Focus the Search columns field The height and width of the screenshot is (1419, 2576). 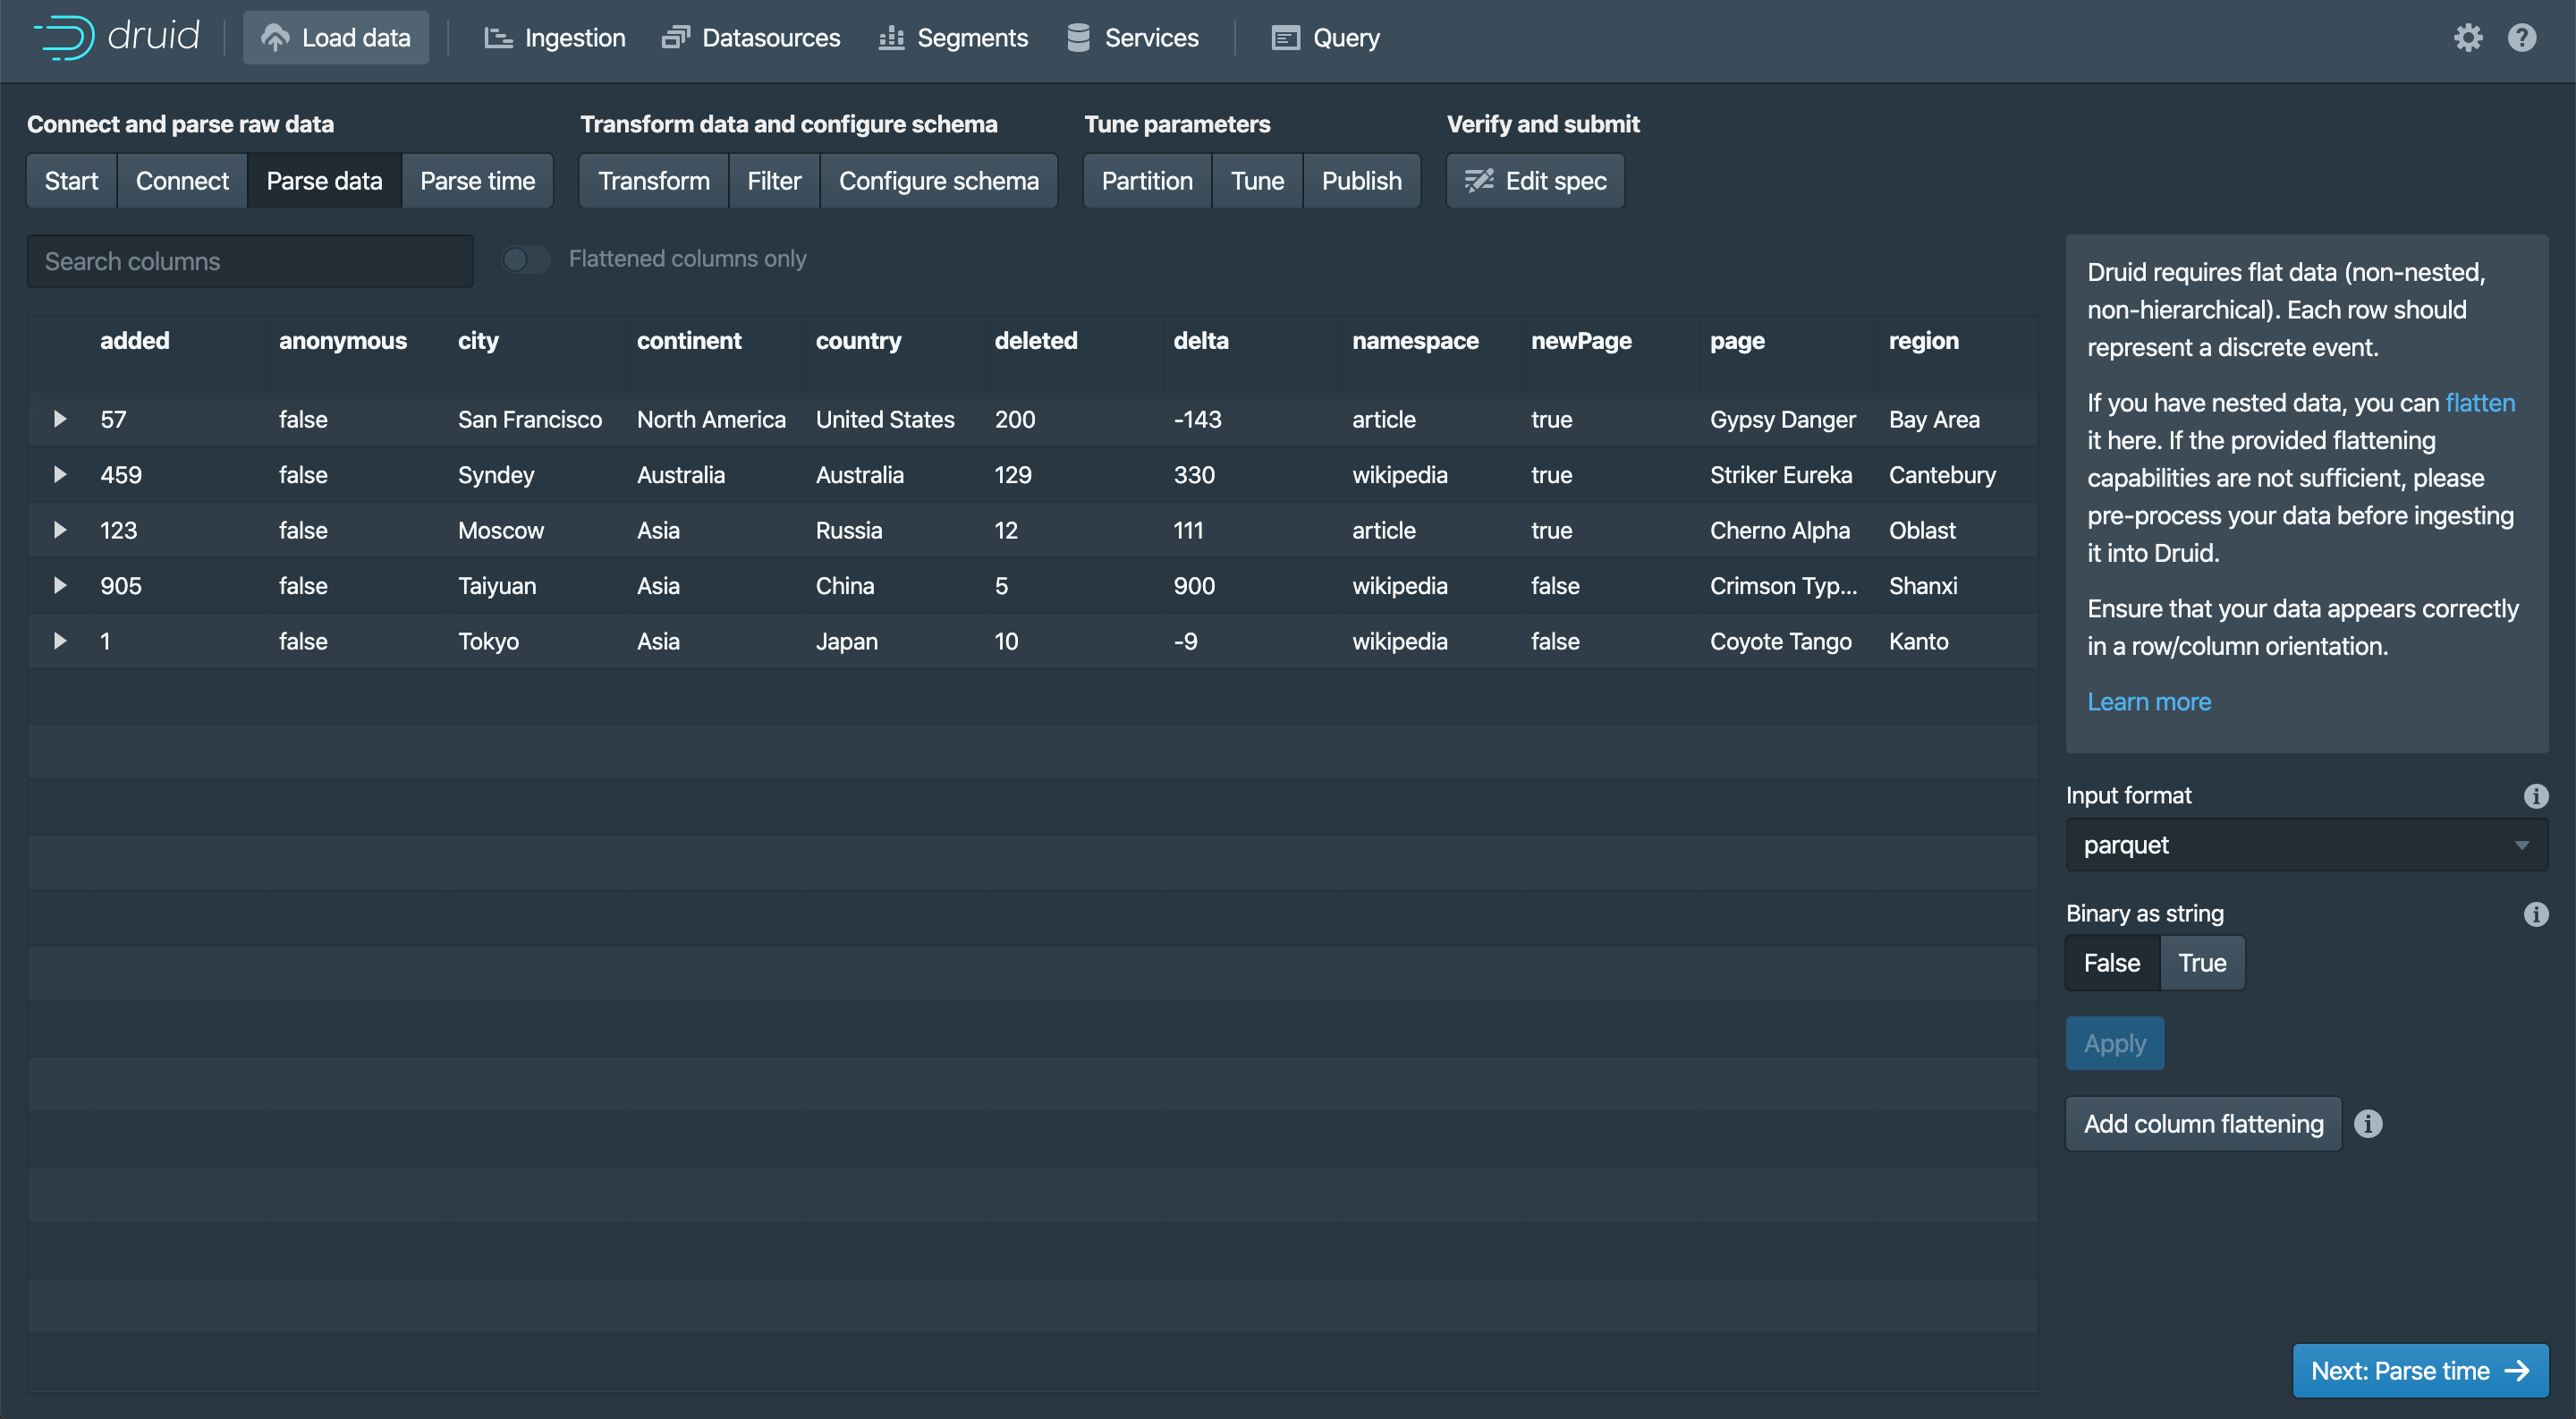click(250, 261)
